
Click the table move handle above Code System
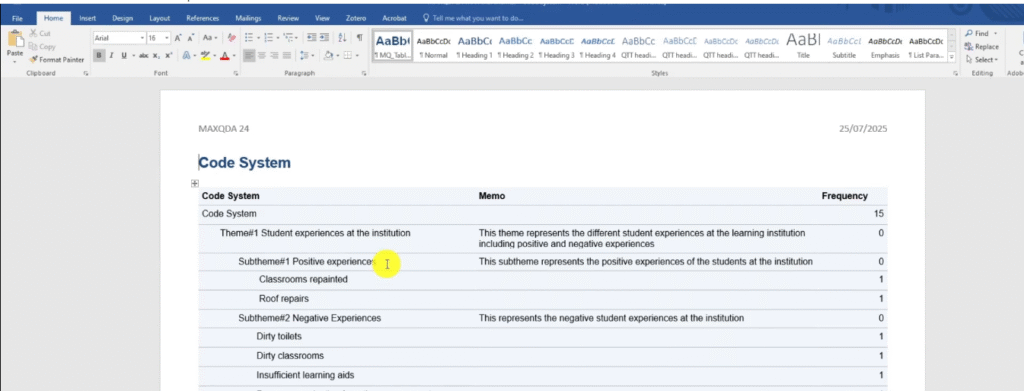[195, 183]
